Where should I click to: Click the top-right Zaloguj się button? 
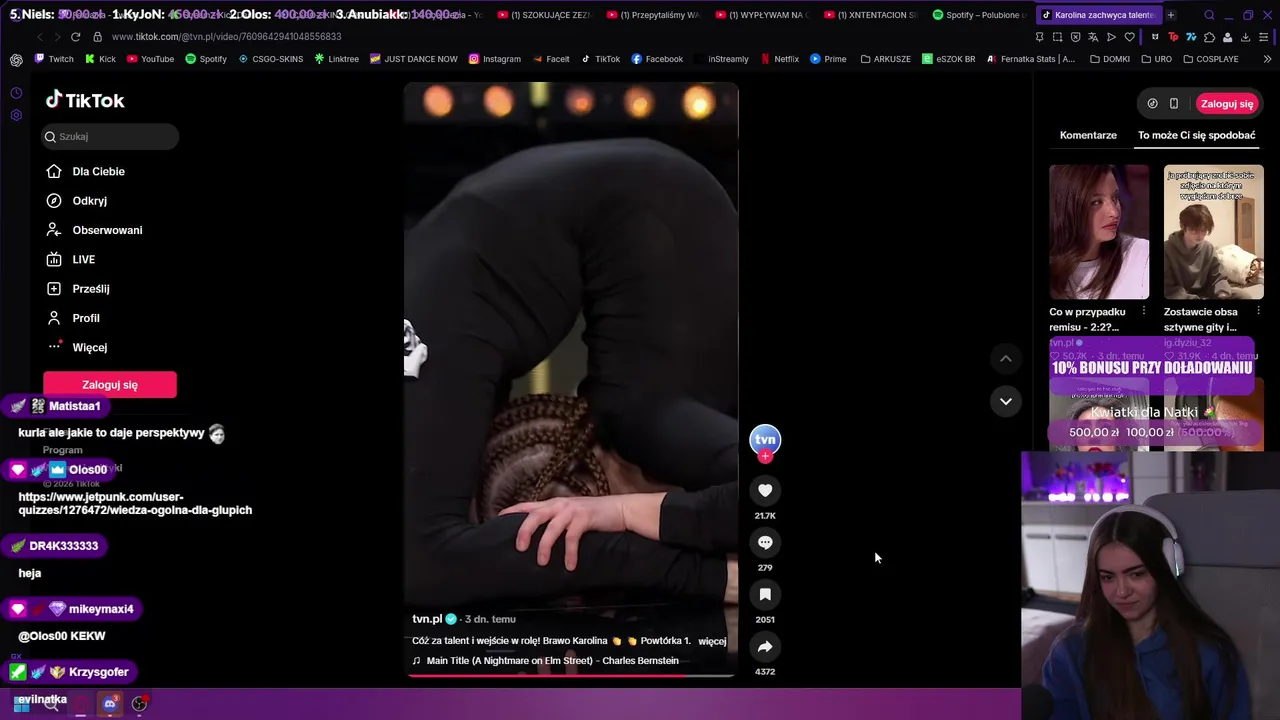coord(1227,104)
